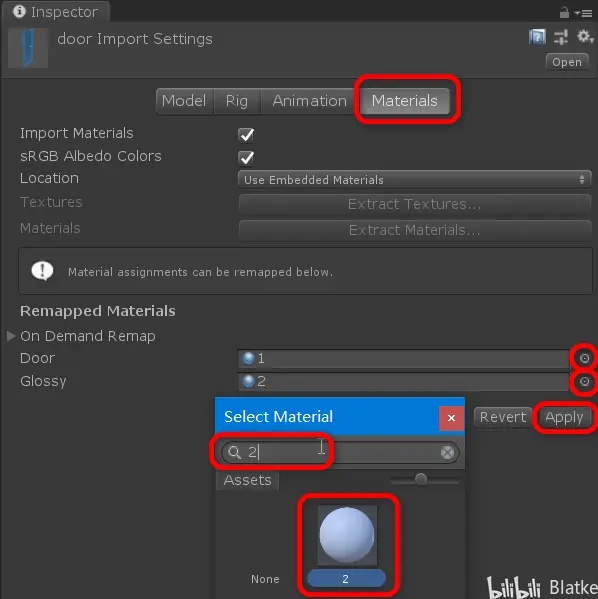This screenshot has width=598, height=599.
Task: Click the Extract Materials button
Action: [415, 230]
